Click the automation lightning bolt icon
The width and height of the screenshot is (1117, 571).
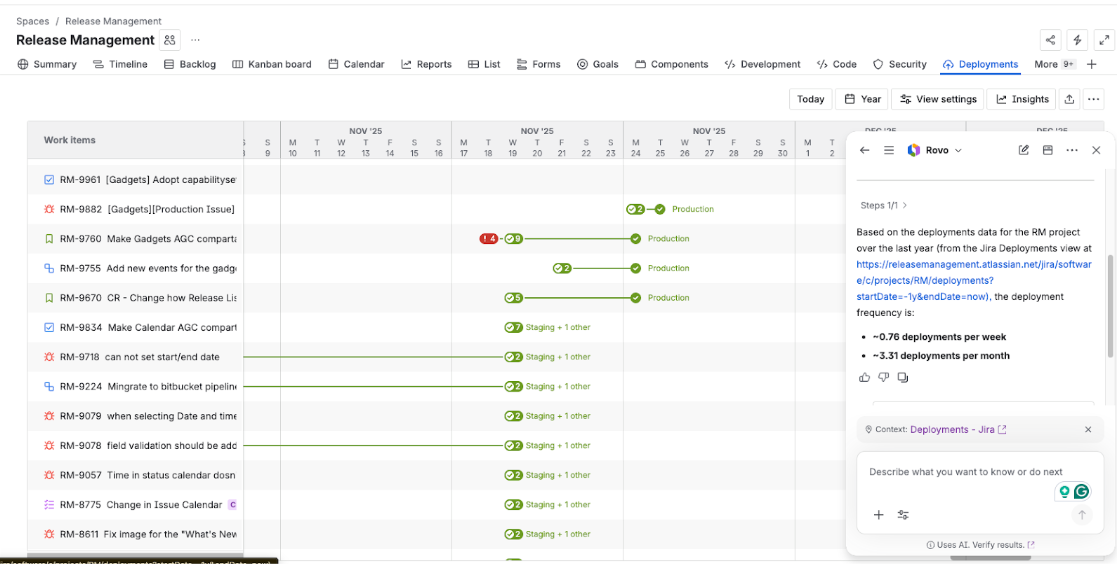coord(1077,40)
